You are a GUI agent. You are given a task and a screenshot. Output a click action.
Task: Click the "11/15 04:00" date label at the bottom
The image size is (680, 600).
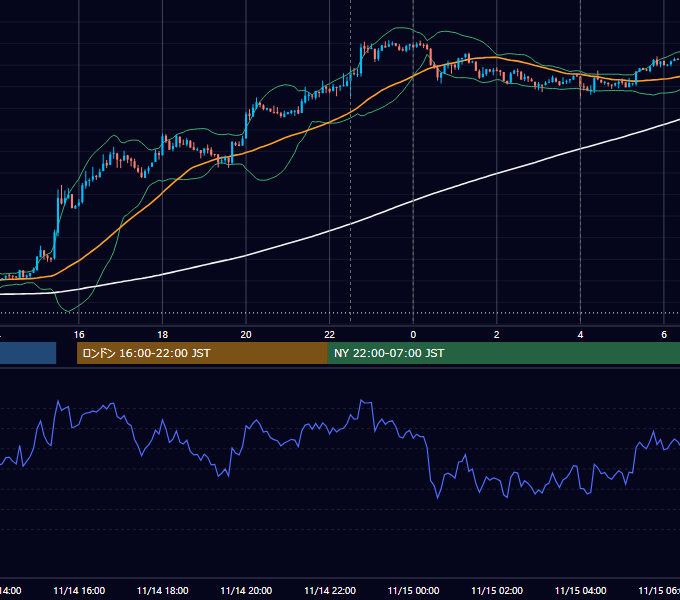point(581,590)
